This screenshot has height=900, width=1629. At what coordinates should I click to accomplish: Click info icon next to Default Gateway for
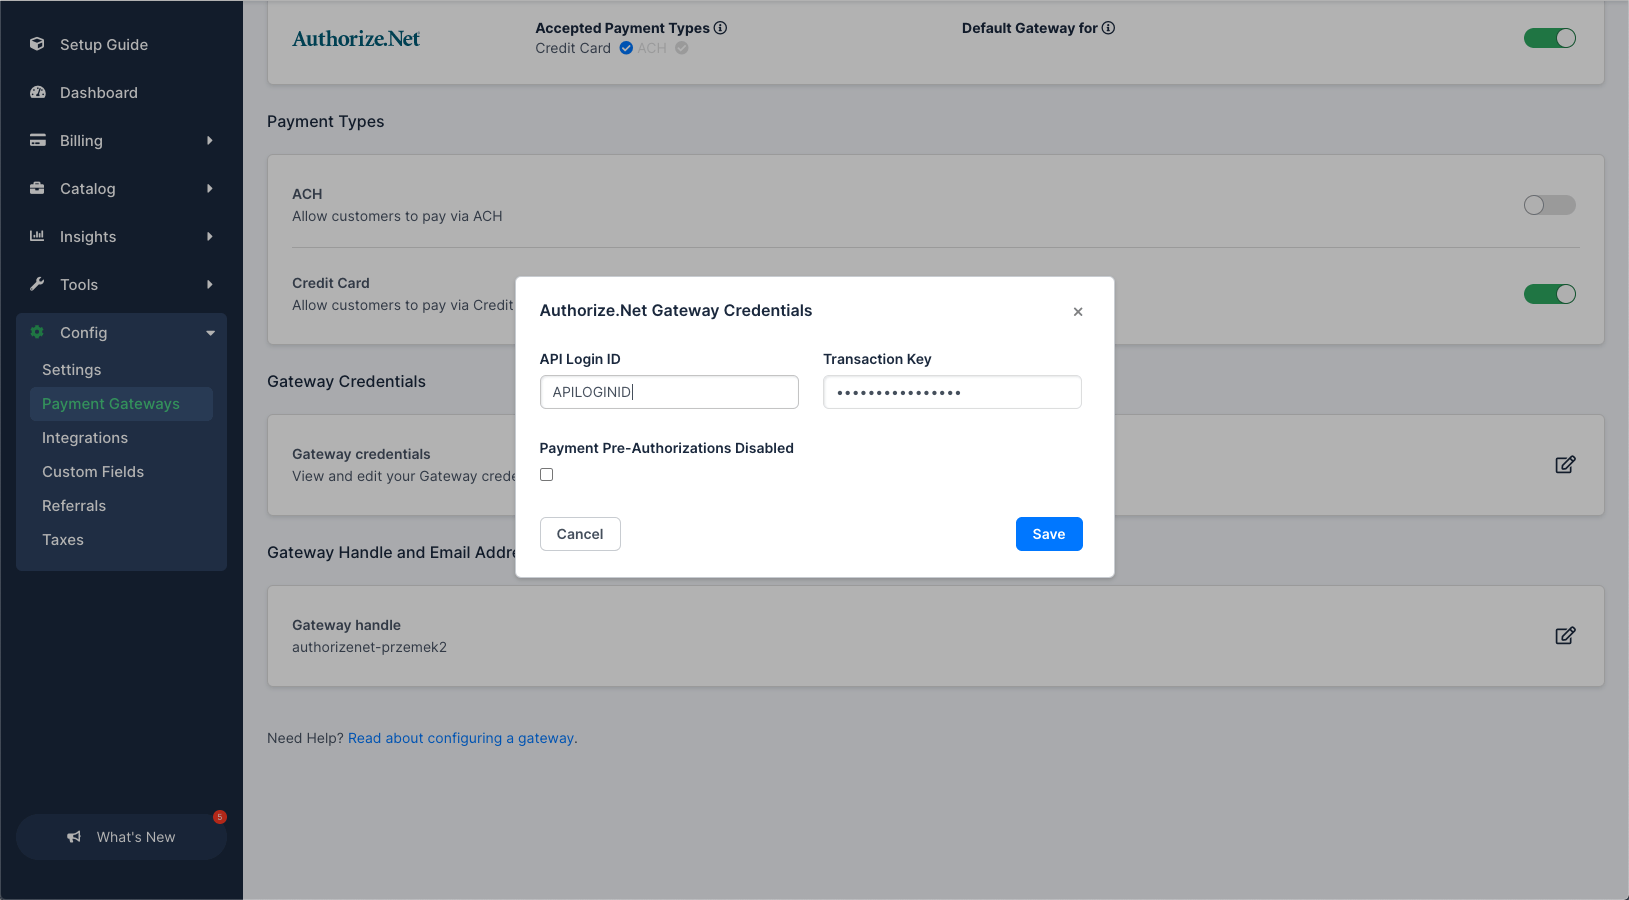(1108, 28)
